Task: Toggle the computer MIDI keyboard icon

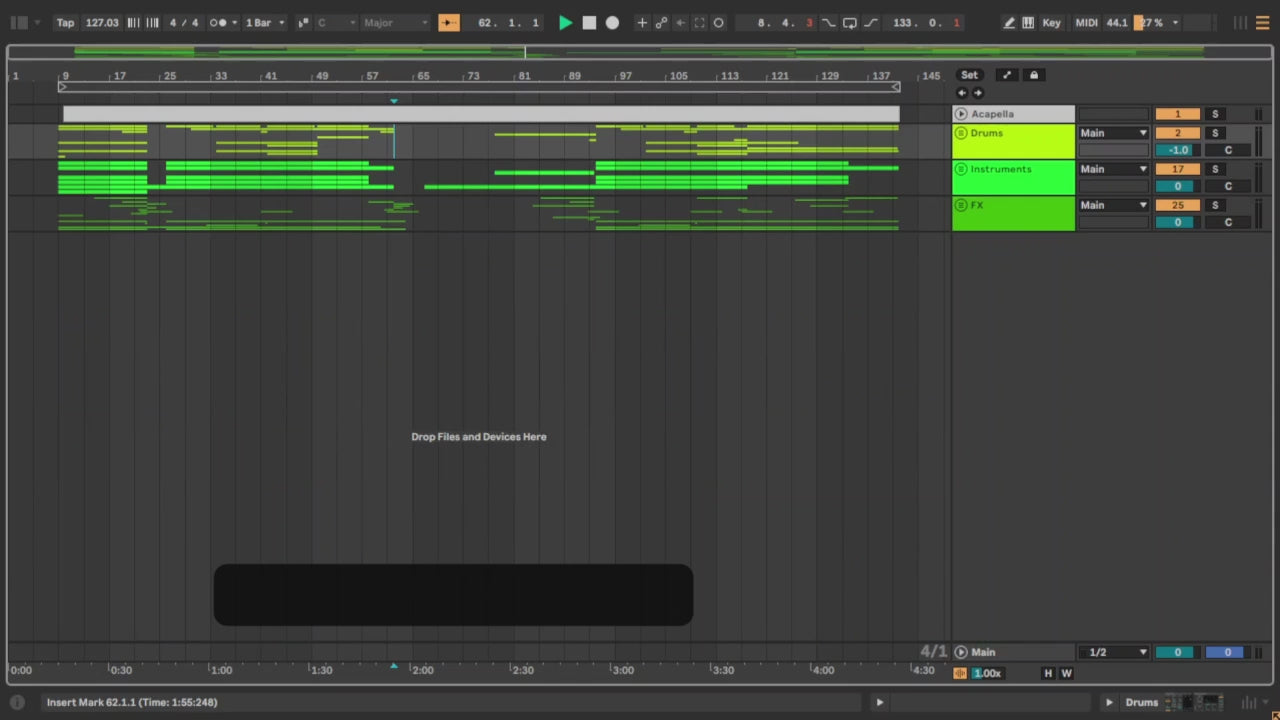Action: click(1028, 23)
